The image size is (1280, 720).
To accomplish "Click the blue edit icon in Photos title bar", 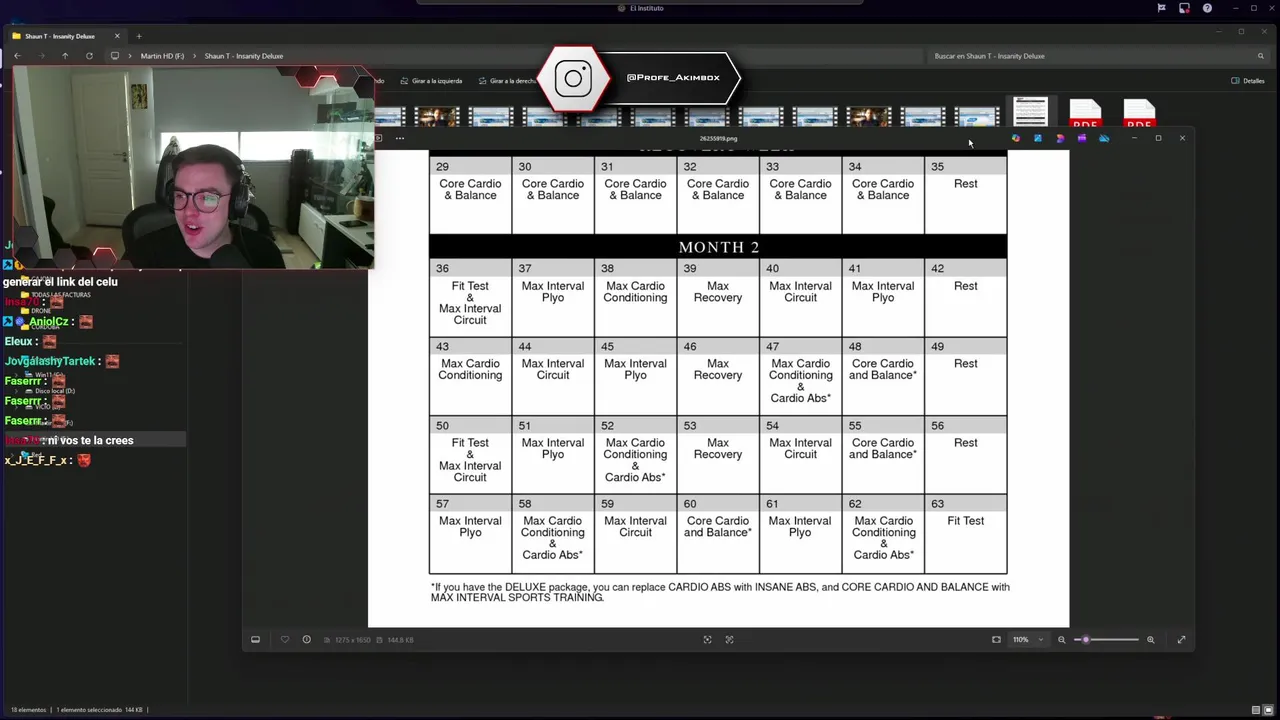I will click(1038, 138).
